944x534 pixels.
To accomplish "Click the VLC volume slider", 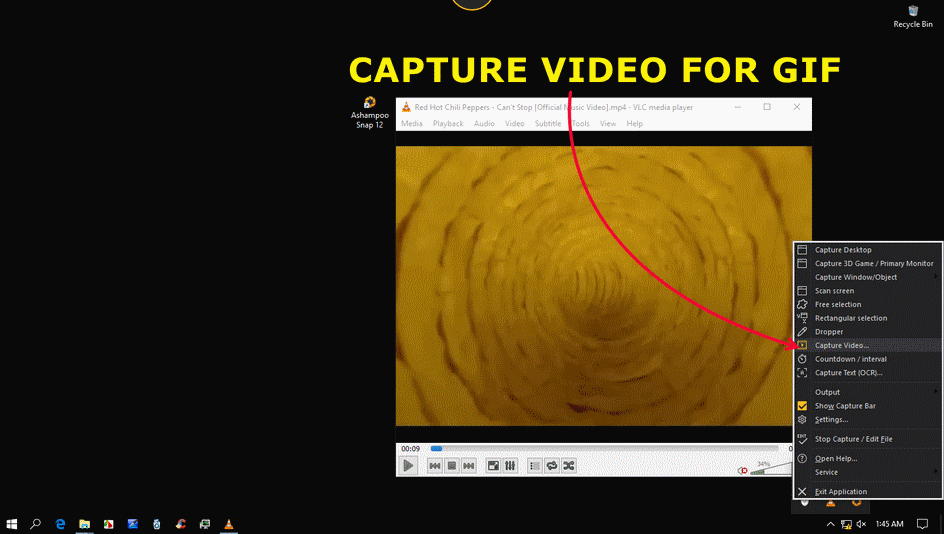I will click(771, 469).
